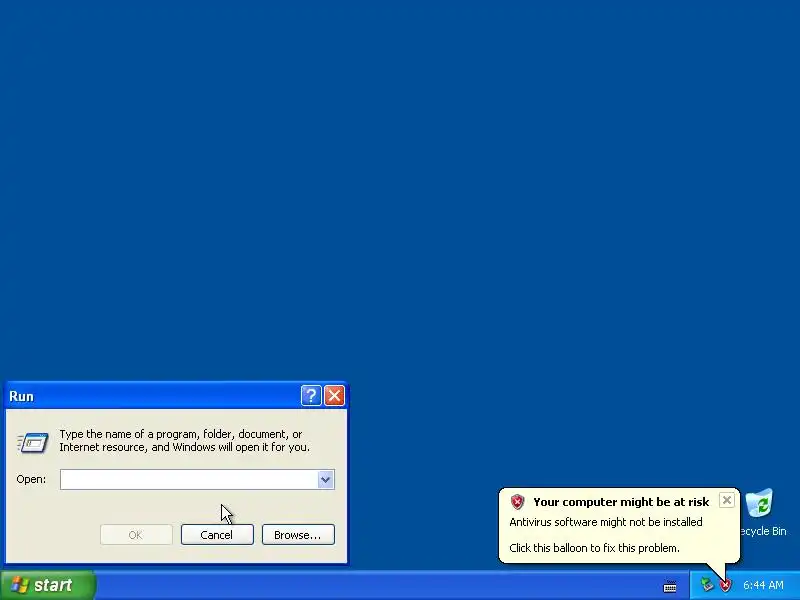800x600 pixels.
Task: Click the Safely Remove Hardware tray icon
Action: coord(706,585)
